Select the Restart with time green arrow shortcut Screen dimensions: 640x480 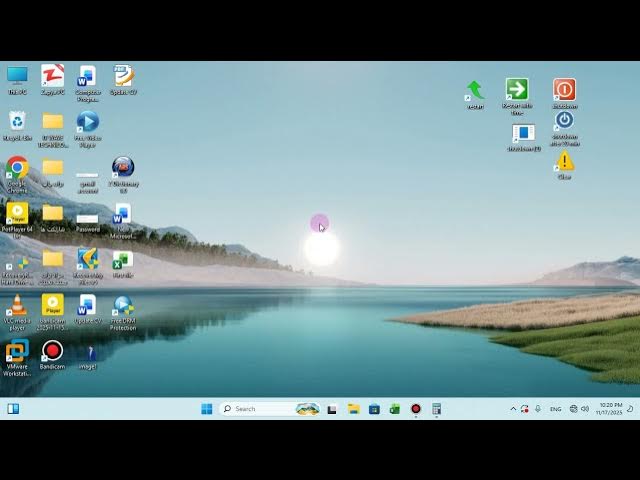pyautogui.click(x=517, y=96)
